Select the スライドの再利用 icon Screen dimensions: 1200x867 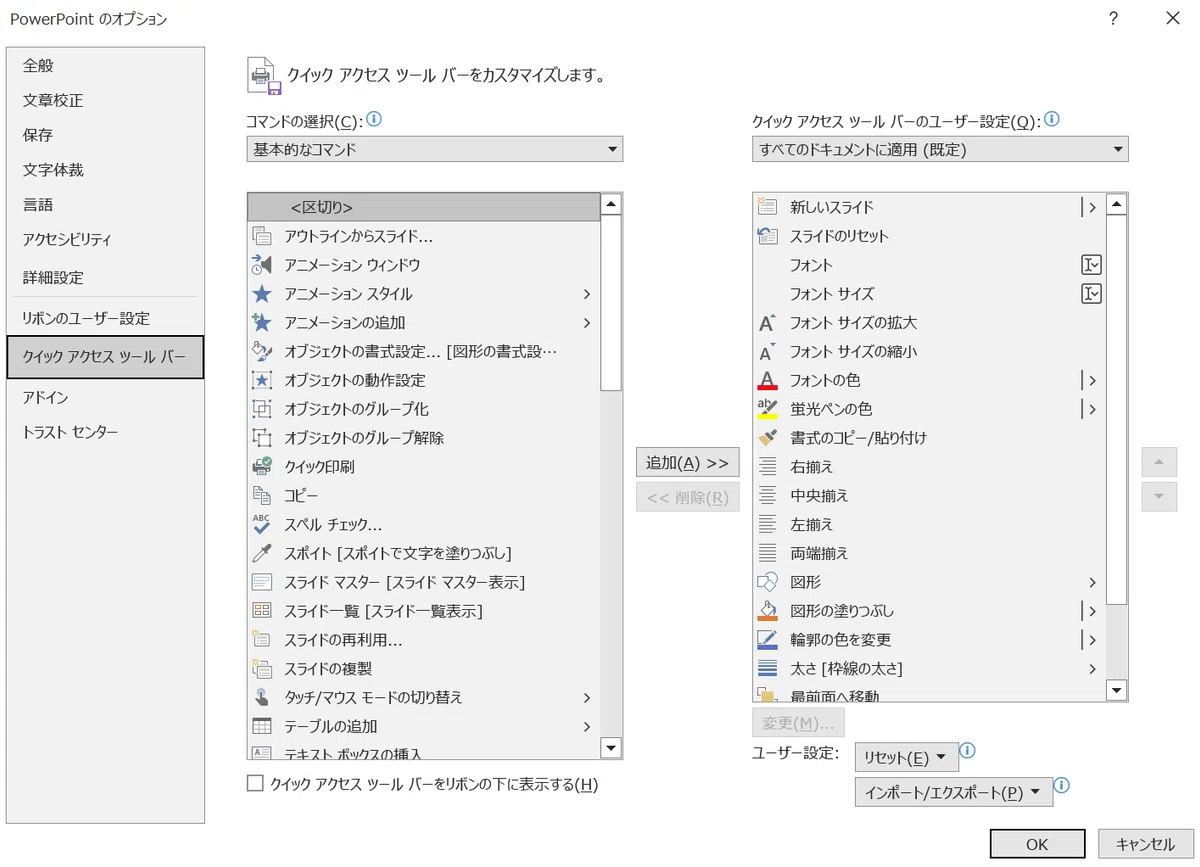(x=262, y=639)
